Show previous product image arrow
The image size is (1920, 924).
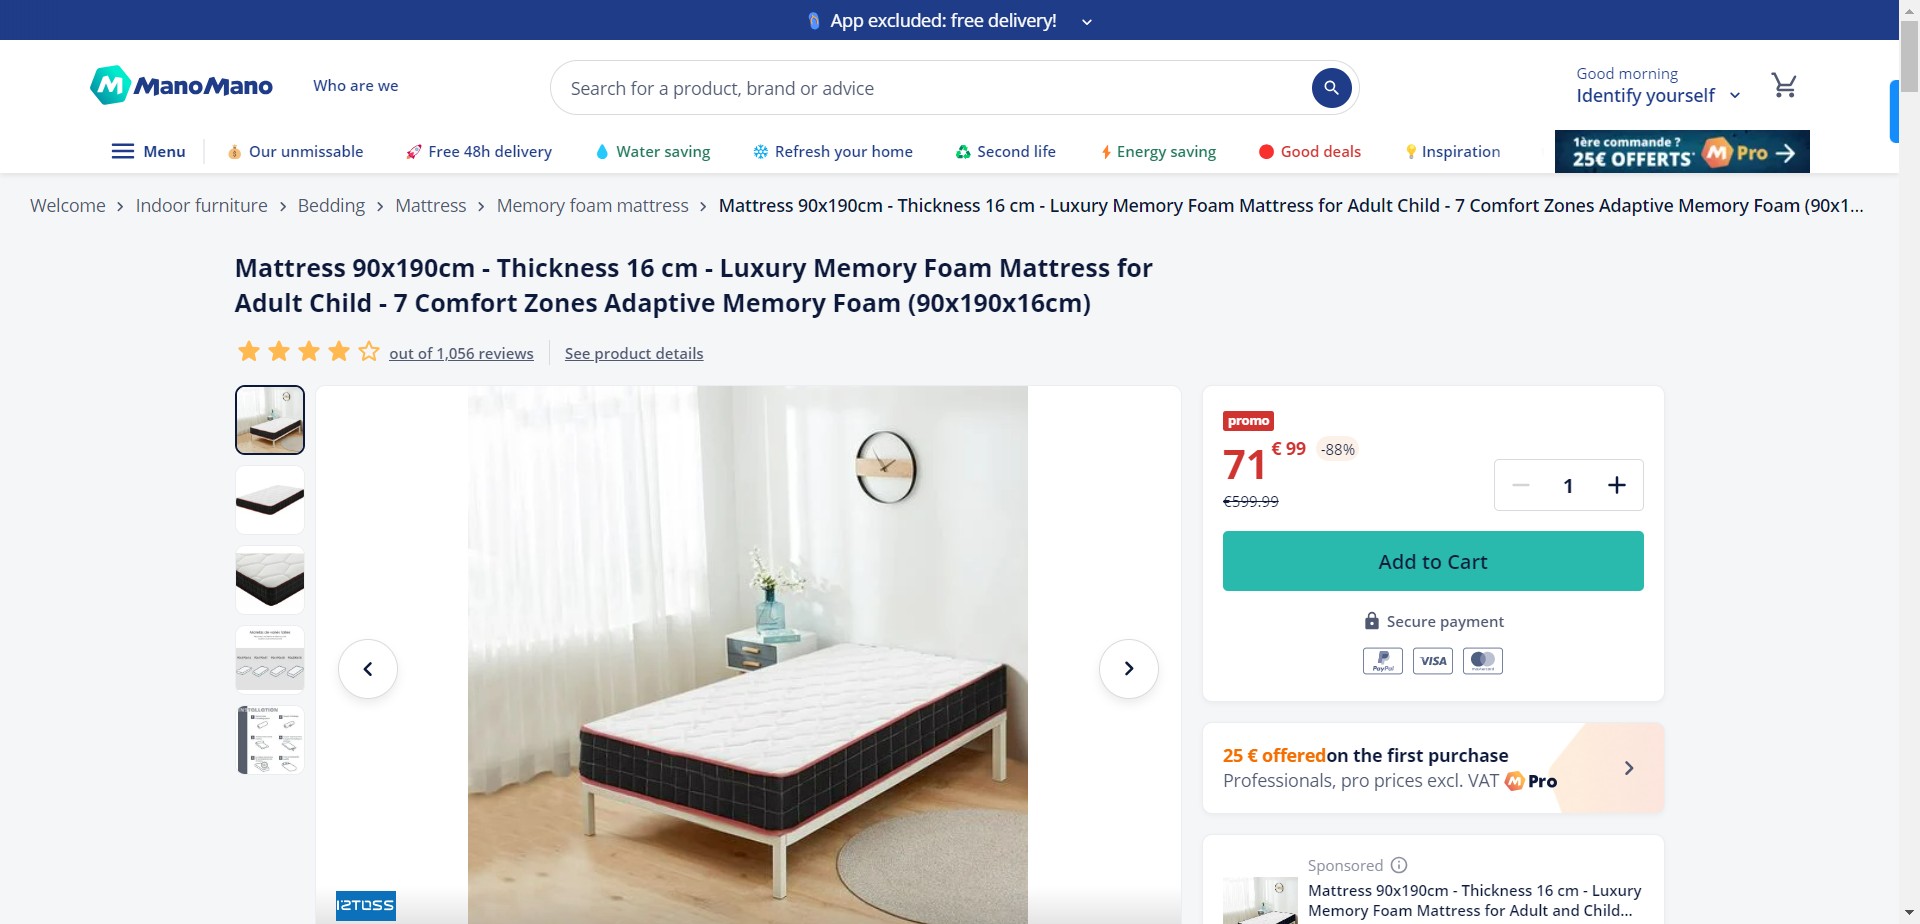[x=368, y=668]
